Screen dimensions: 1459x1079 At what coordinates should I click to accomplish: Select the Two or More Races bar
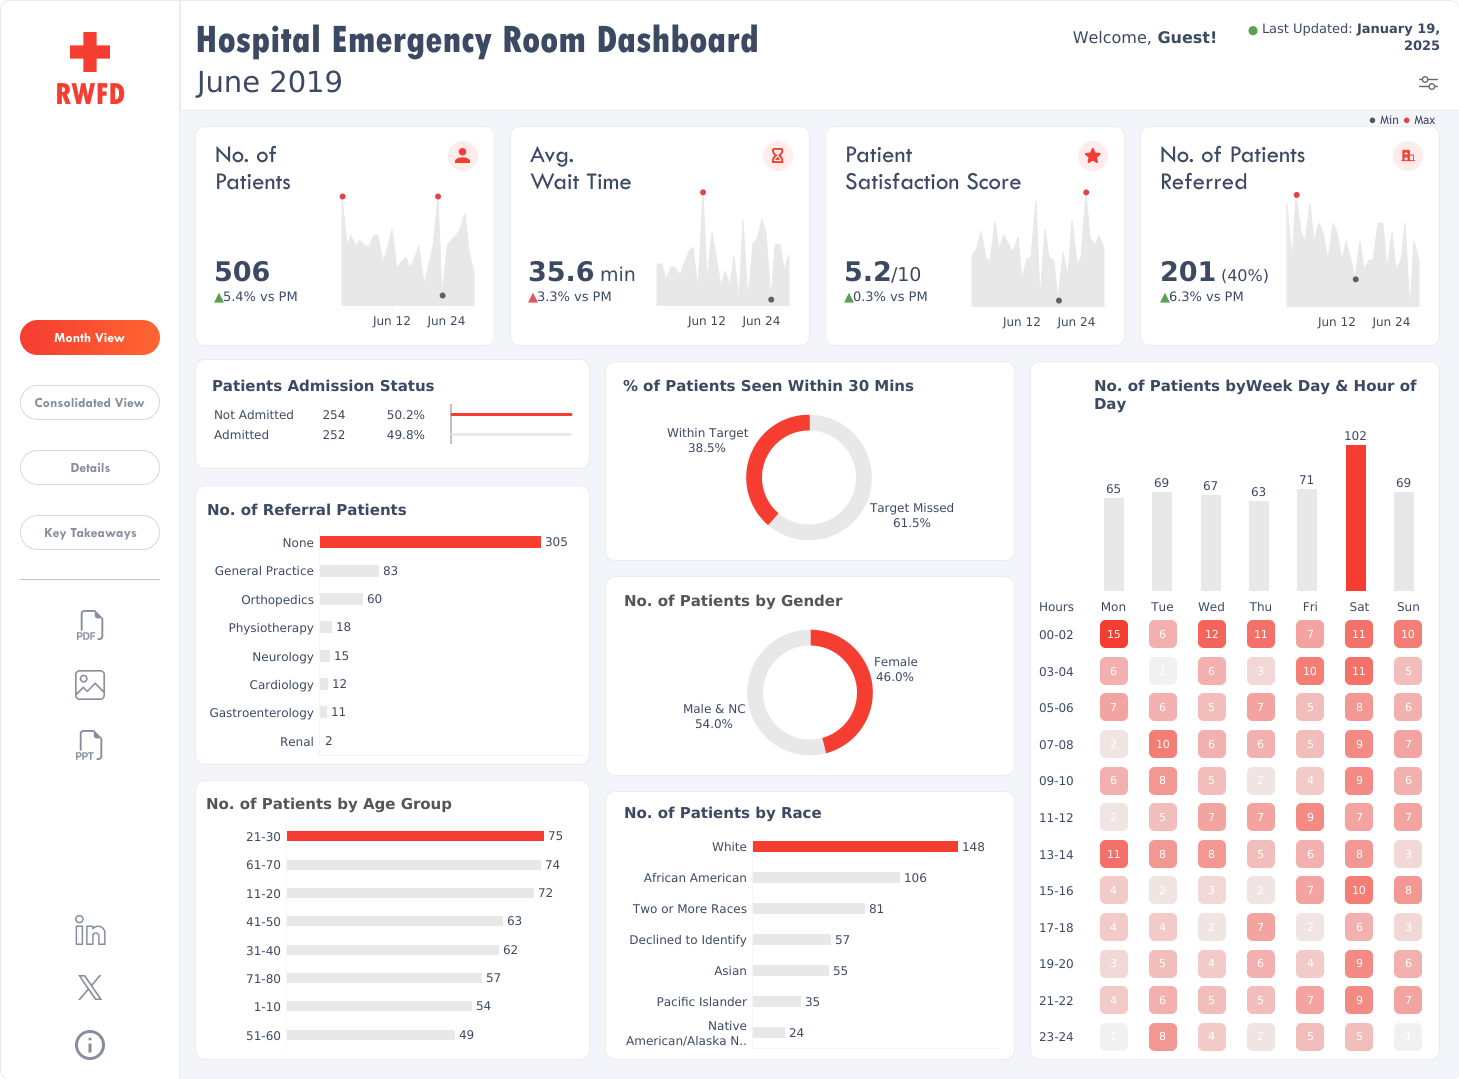pyautogui.click(x=809, y=909)
